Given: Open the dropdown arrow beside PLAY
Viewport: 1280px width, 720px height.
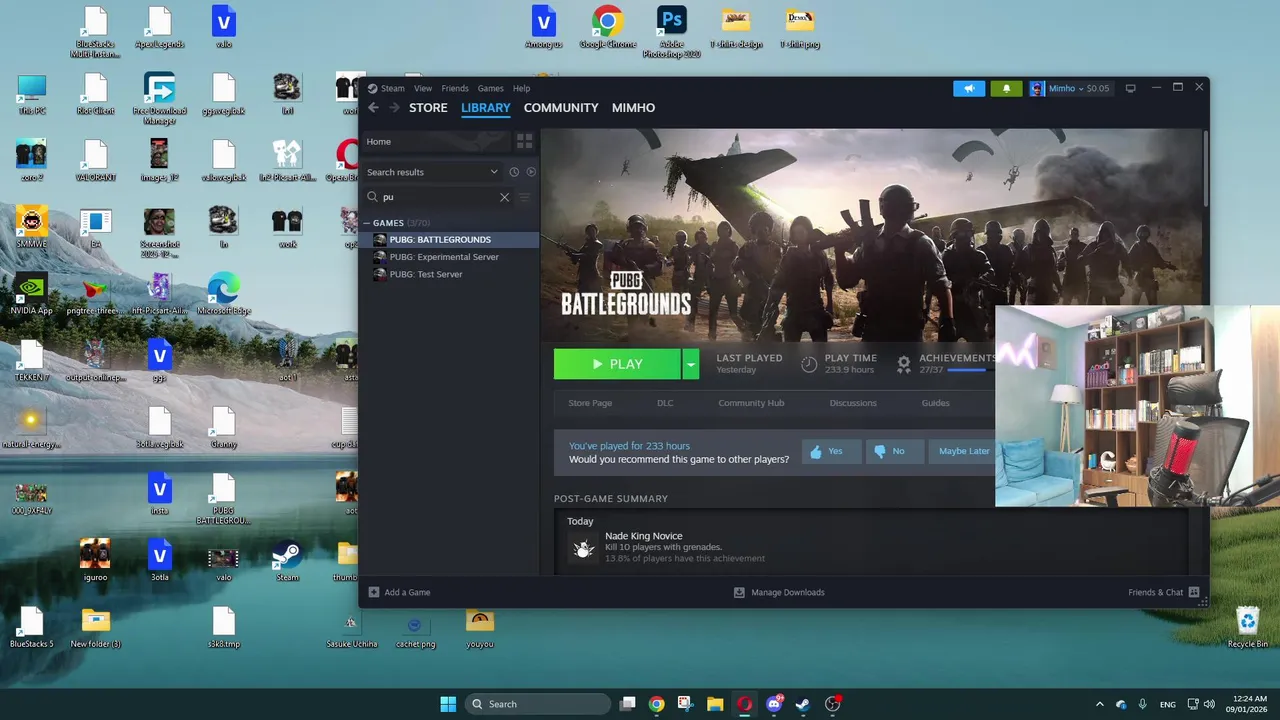Looking at the screenshot, I should 690,364.
